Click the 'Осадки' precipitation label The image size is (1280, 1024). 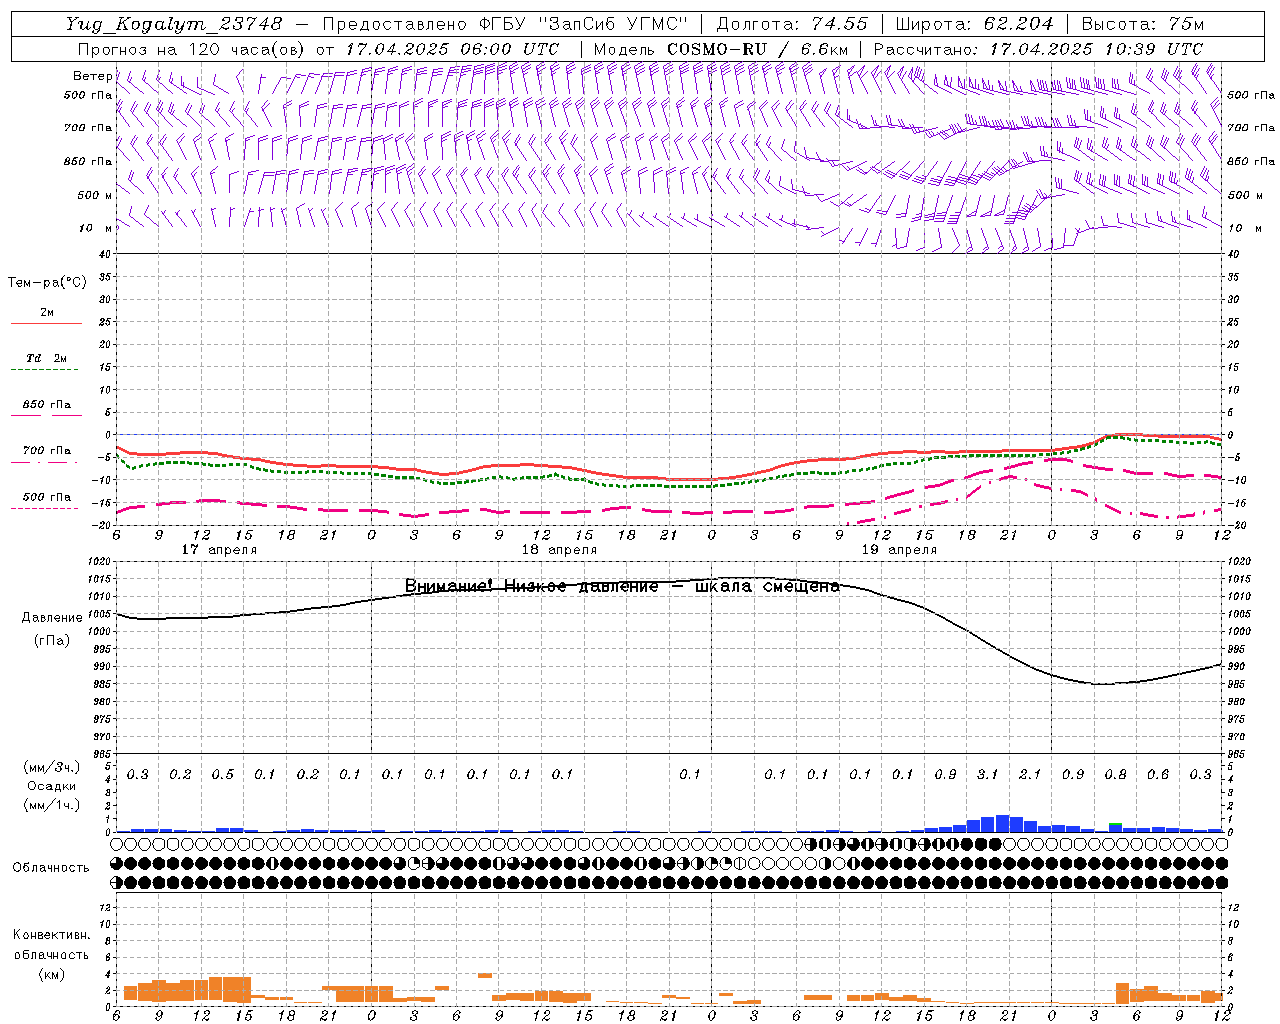coord(52,786)
